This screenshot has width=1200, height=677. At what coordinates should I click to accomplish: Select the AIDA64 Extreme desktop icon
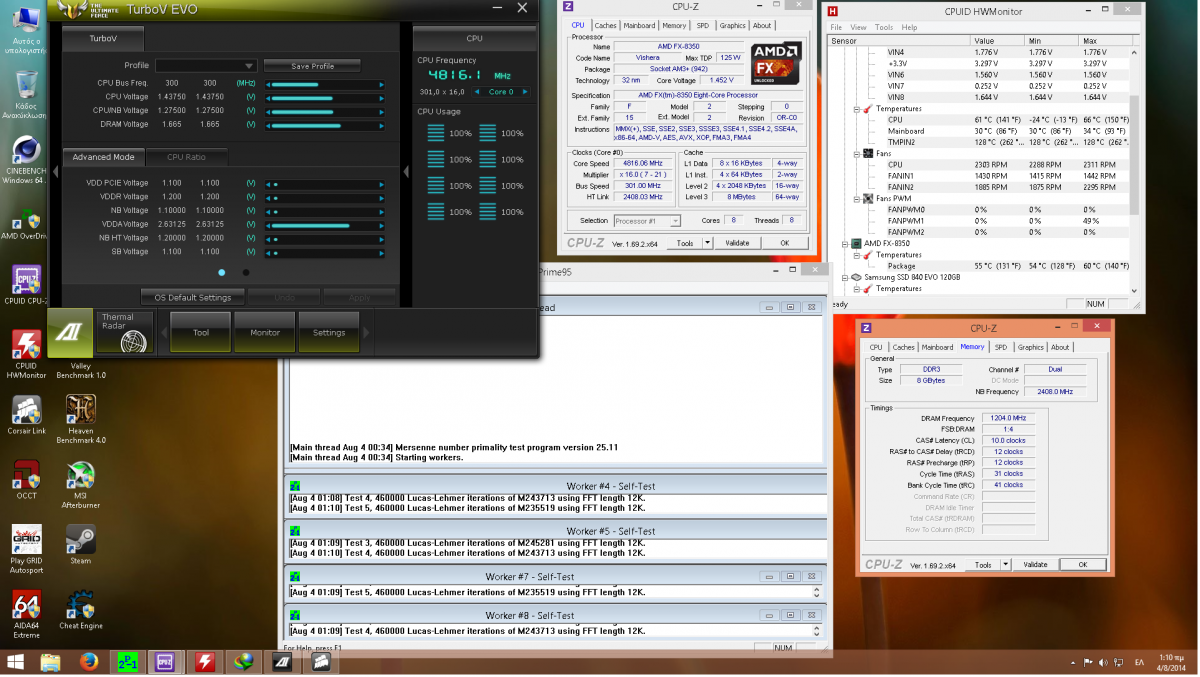pos(26,615)
